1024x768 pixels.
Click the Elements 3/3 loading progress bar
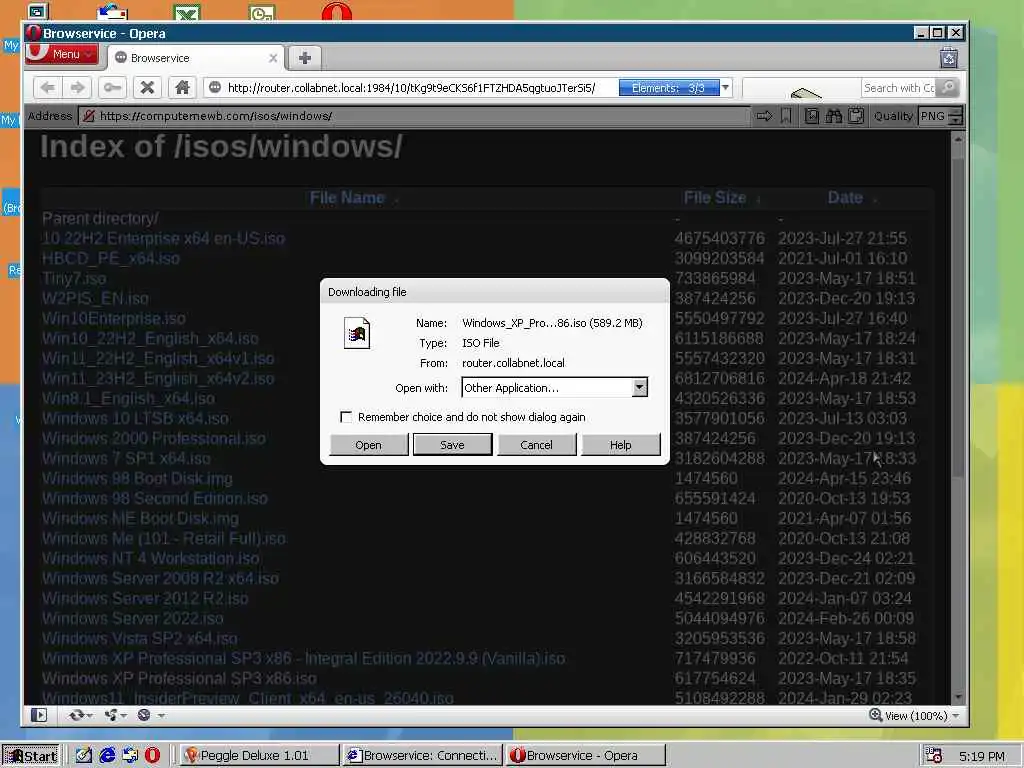[669, 88]
